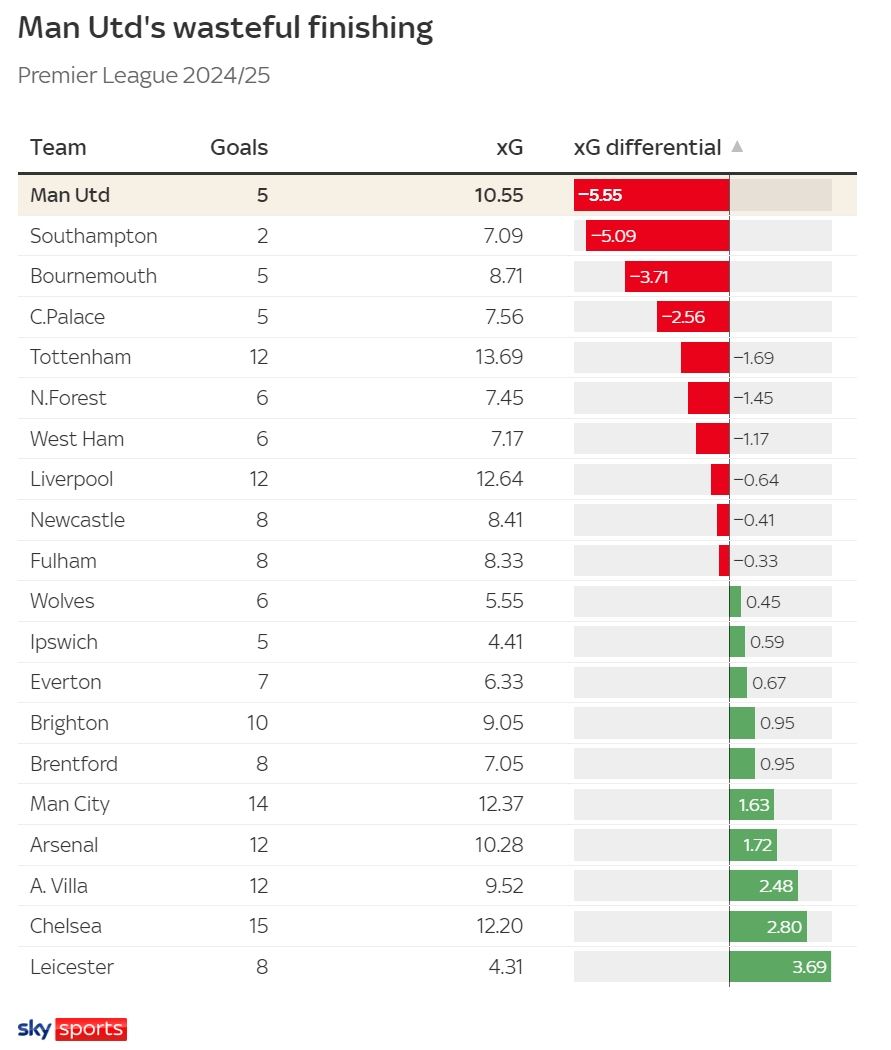The image size is (891, 1050).
Task: Click the Tottenham team name
Action: [80, 357]
